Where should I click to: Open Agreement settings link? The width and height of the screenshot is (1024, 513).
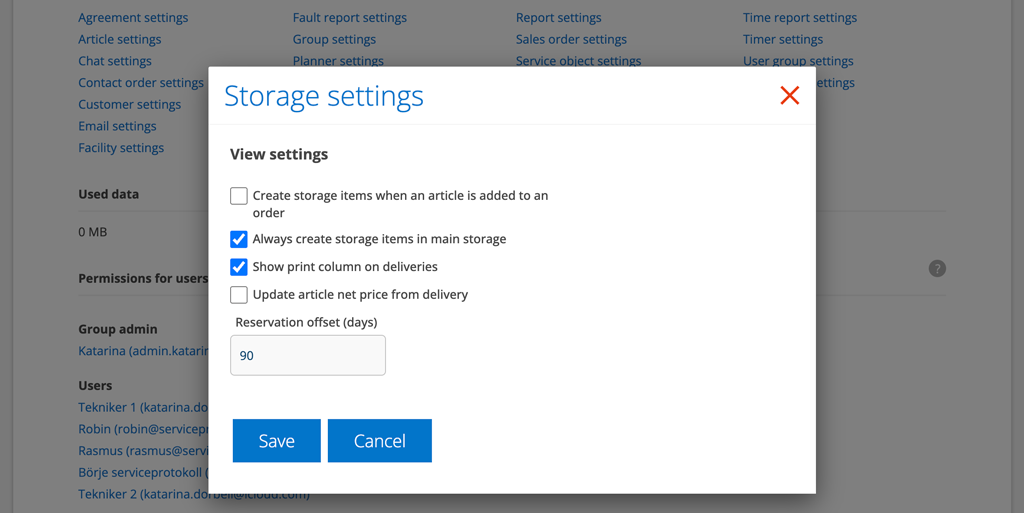coord(133,18)
